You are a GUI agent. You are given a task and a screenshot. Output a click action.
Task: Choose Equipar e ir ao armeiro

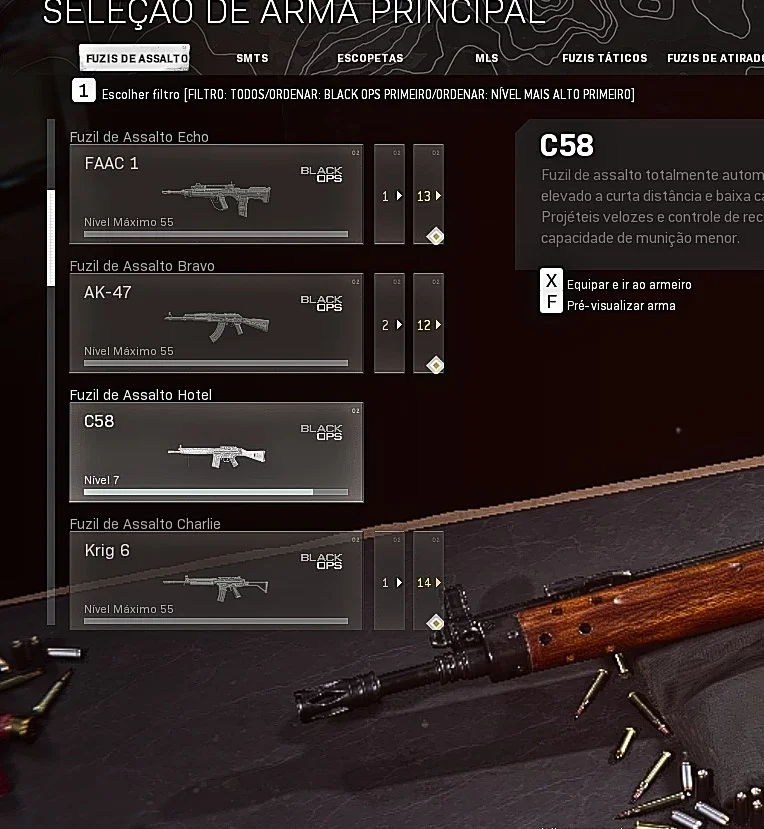pos(629,285)
